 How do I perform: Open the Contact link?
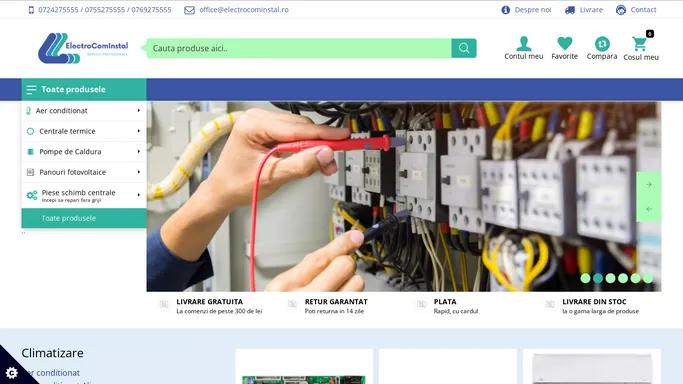click(x=643, y=10)
